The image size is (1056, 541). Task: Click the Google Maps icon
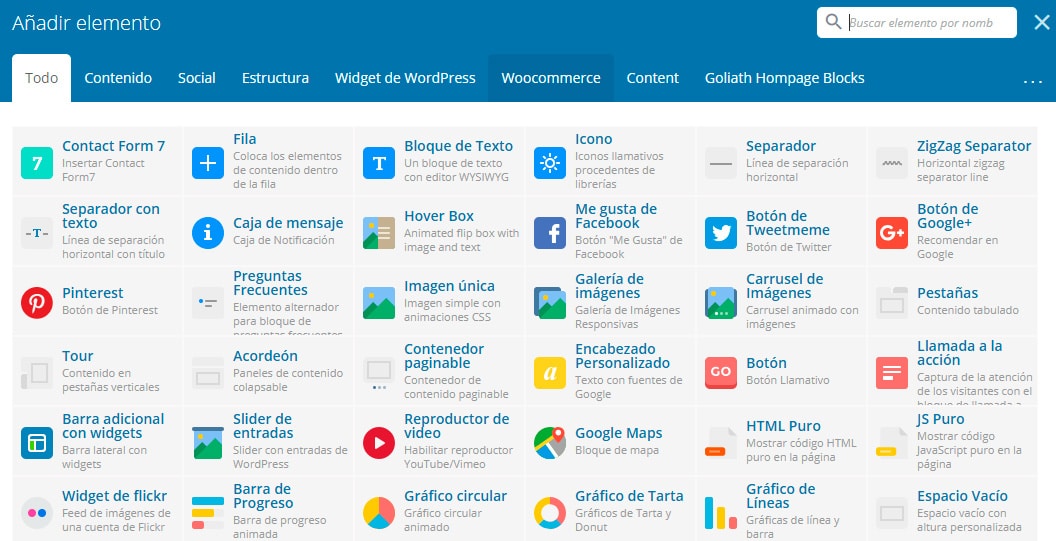(x=550, y=443)
